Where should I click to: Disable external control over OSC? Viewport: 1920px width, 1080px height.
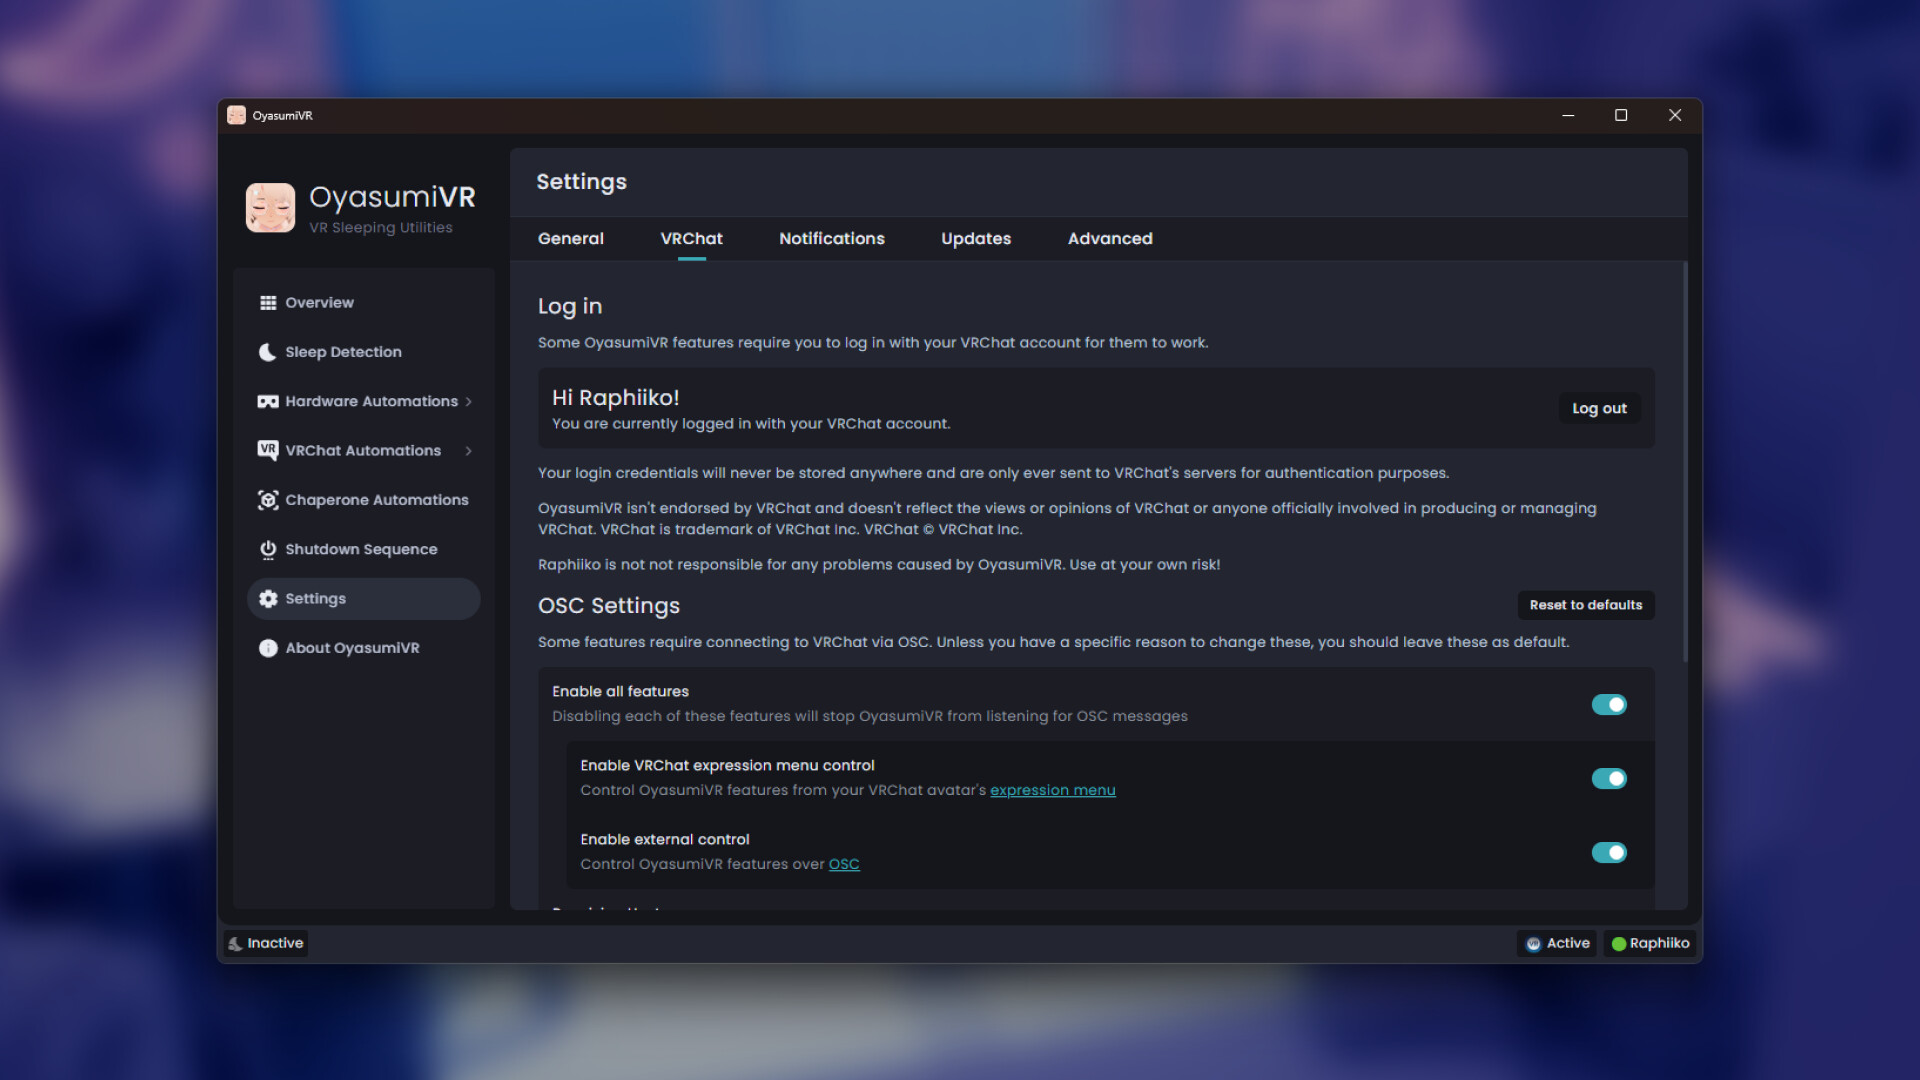click(x=1609, y=853)
